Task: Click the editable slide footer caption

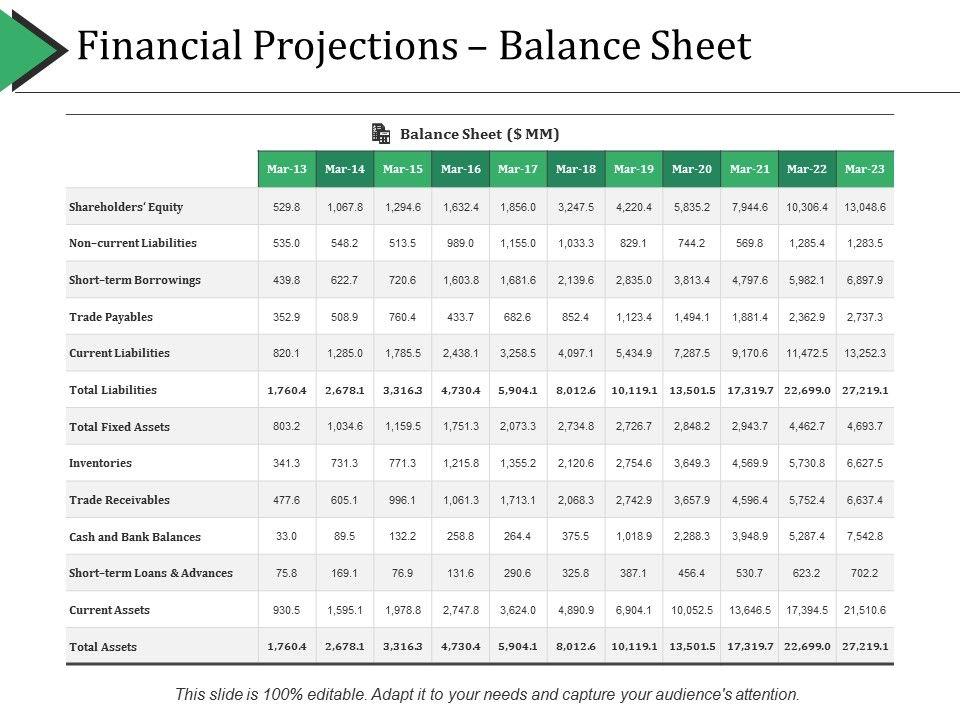Action: coord(487,694)
